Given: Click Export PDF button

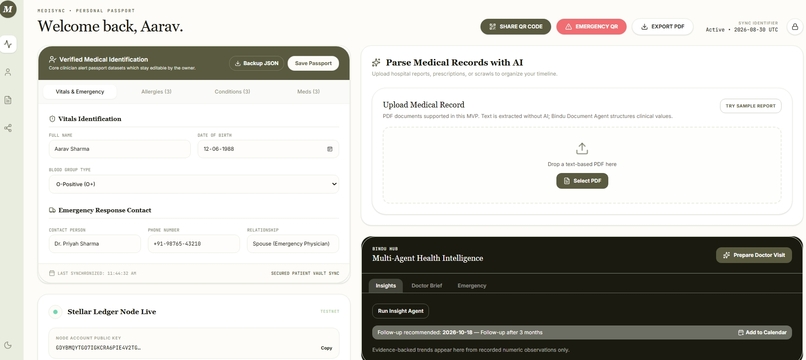Looking at the screenshot, I should (x=662, y=27).
